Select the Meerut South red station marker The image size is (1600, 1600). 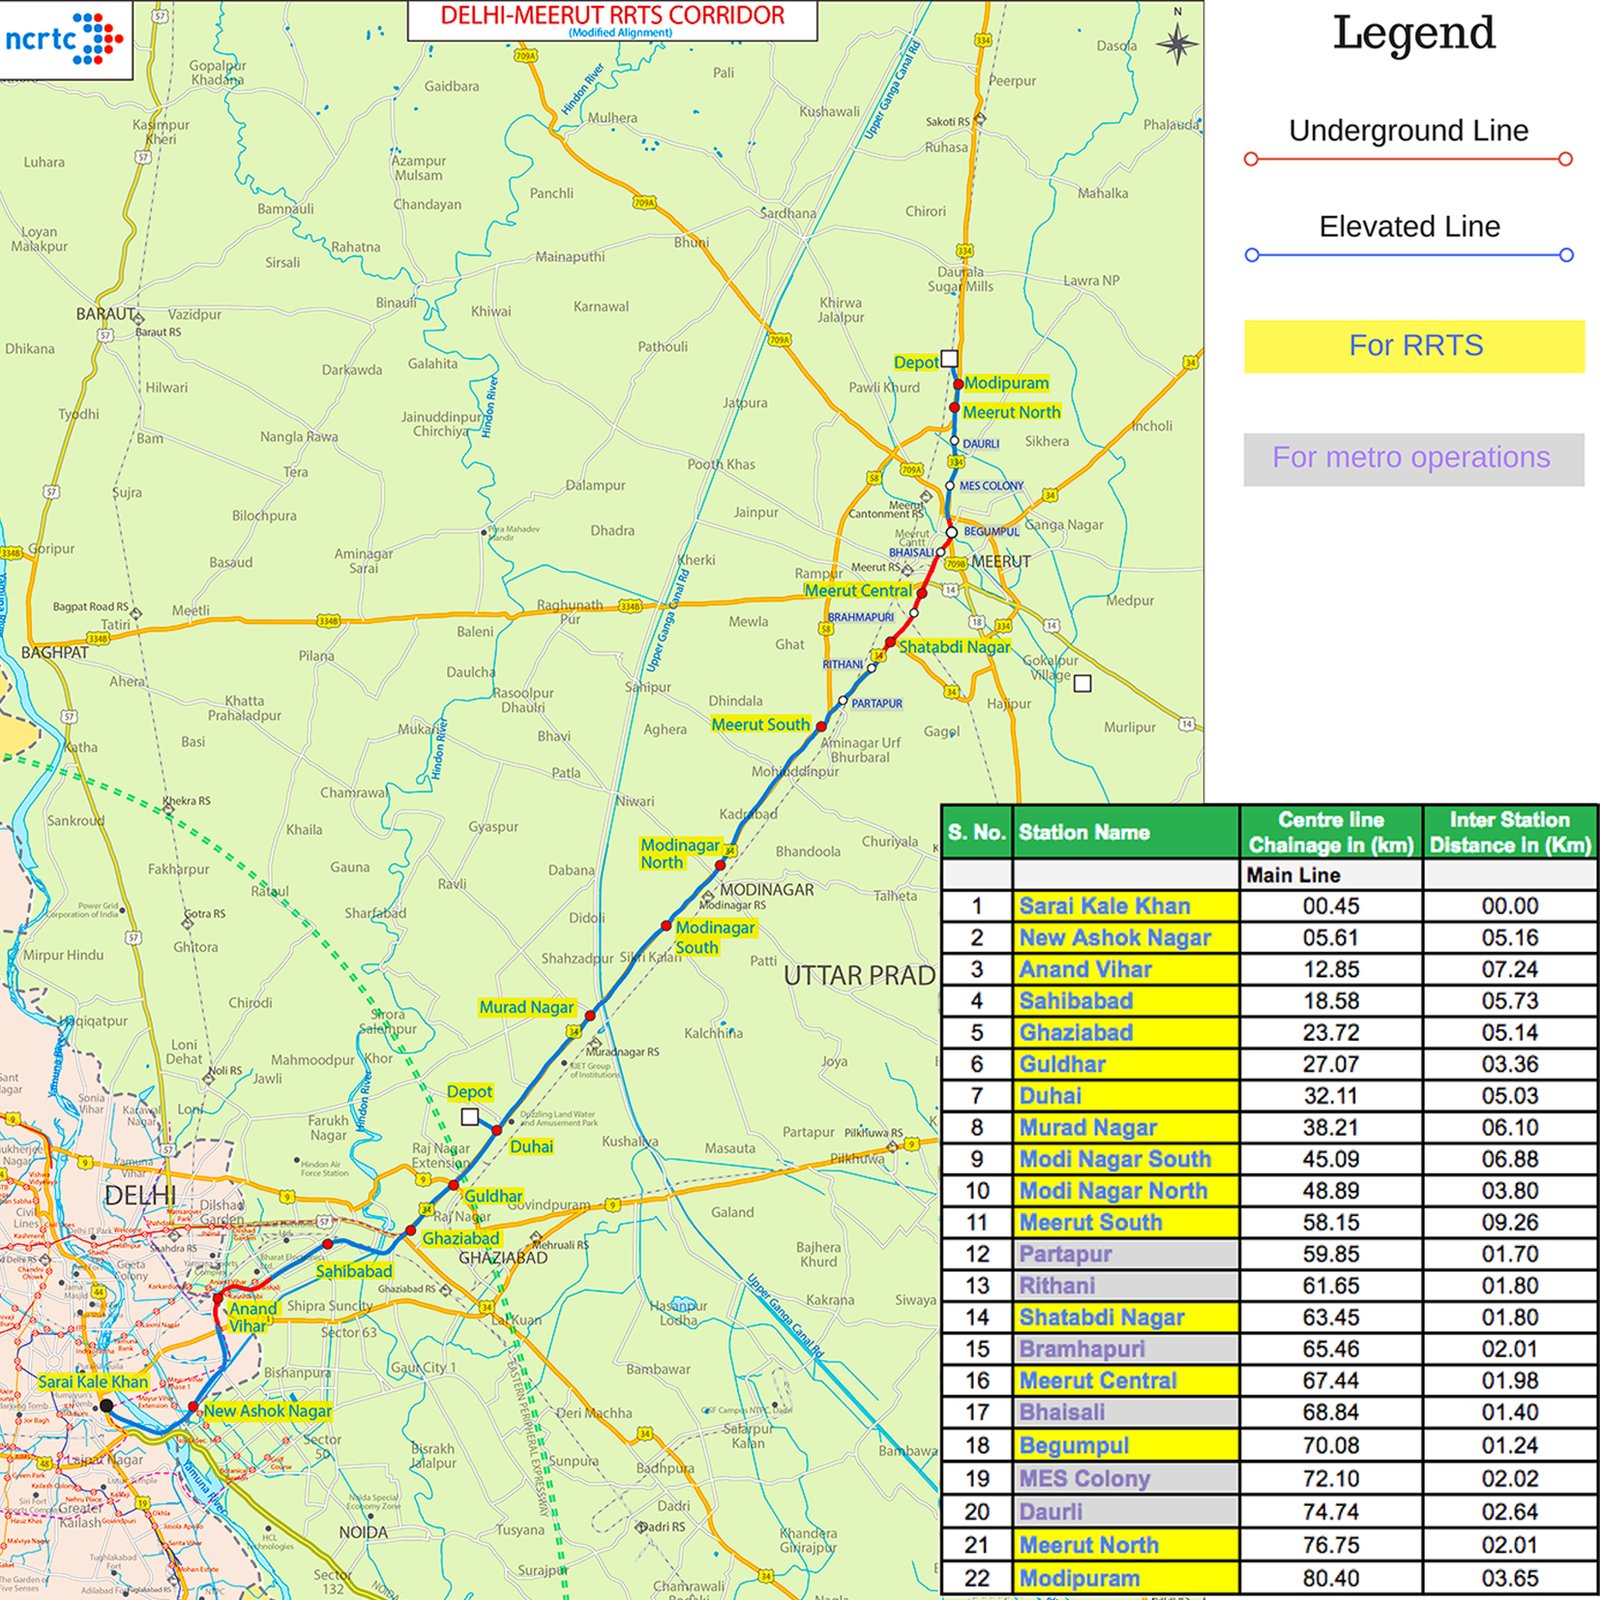tap(822, 724)
